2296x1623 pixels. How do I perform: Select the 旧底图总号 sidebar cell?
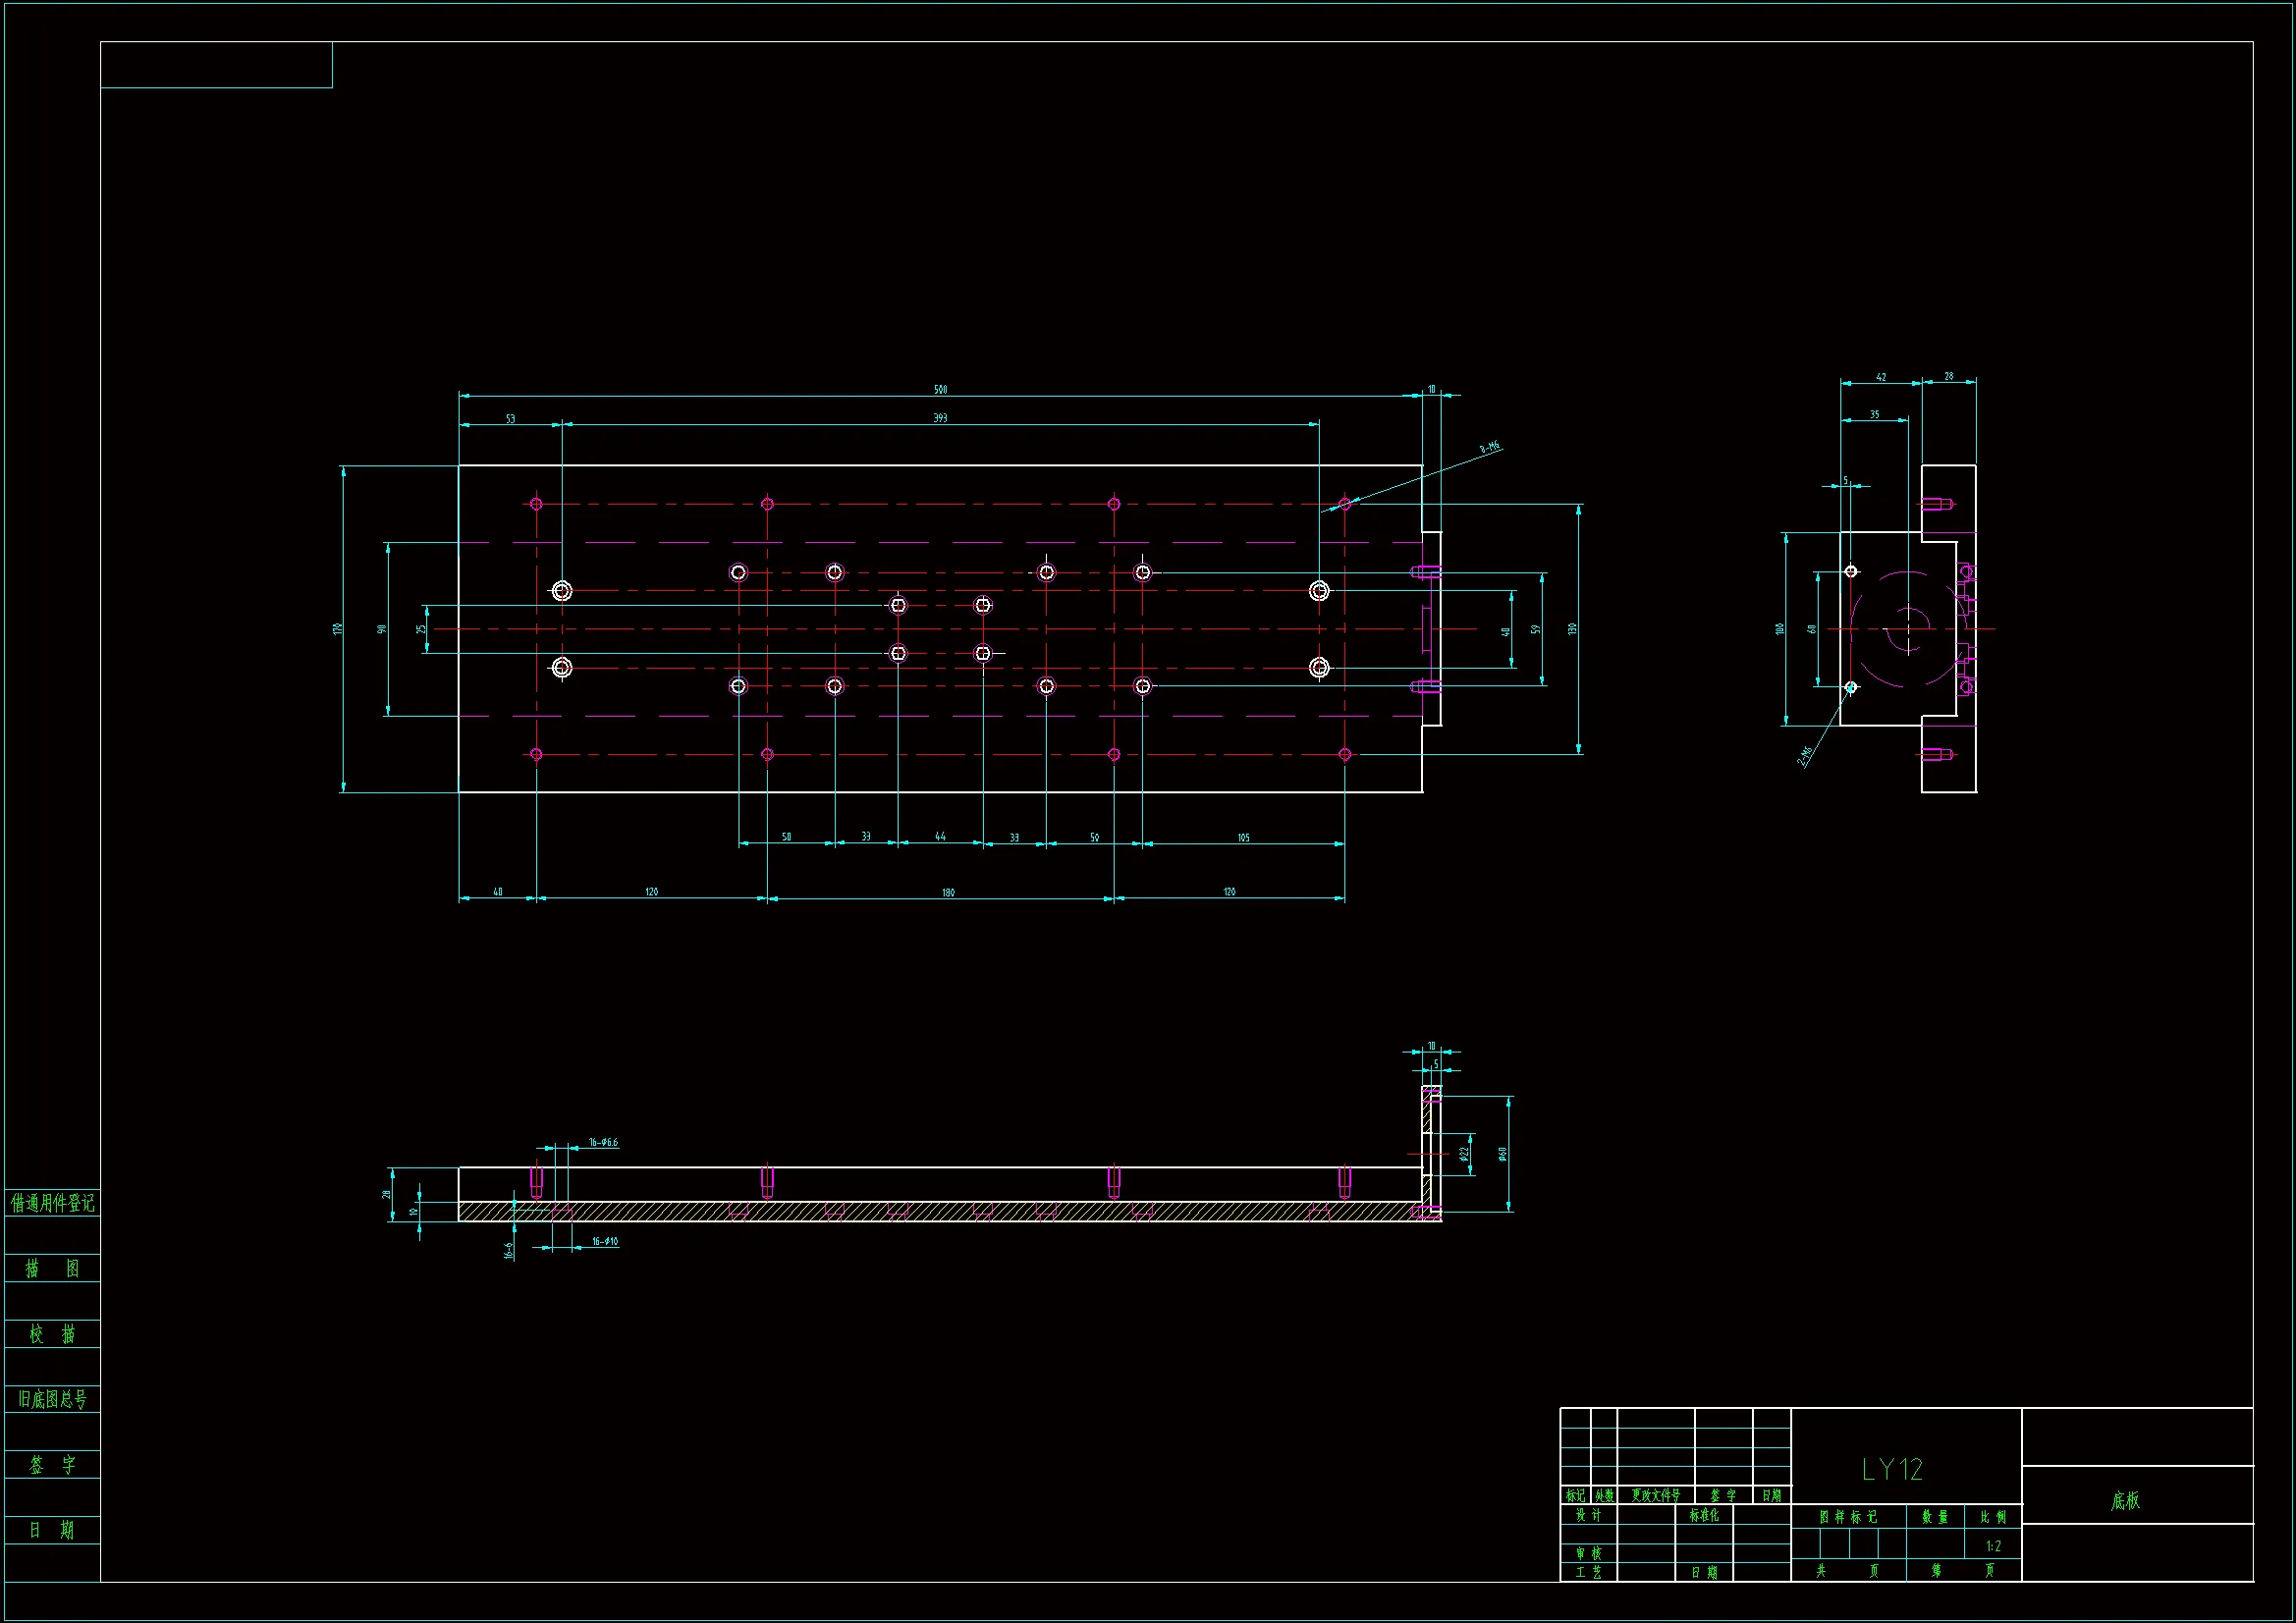coord(52,1399)
